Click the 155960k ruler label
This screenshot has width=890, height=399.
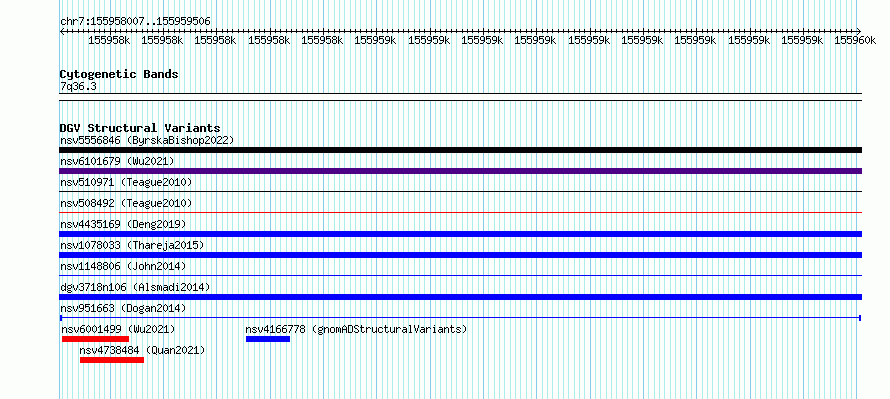coord(855,40)
